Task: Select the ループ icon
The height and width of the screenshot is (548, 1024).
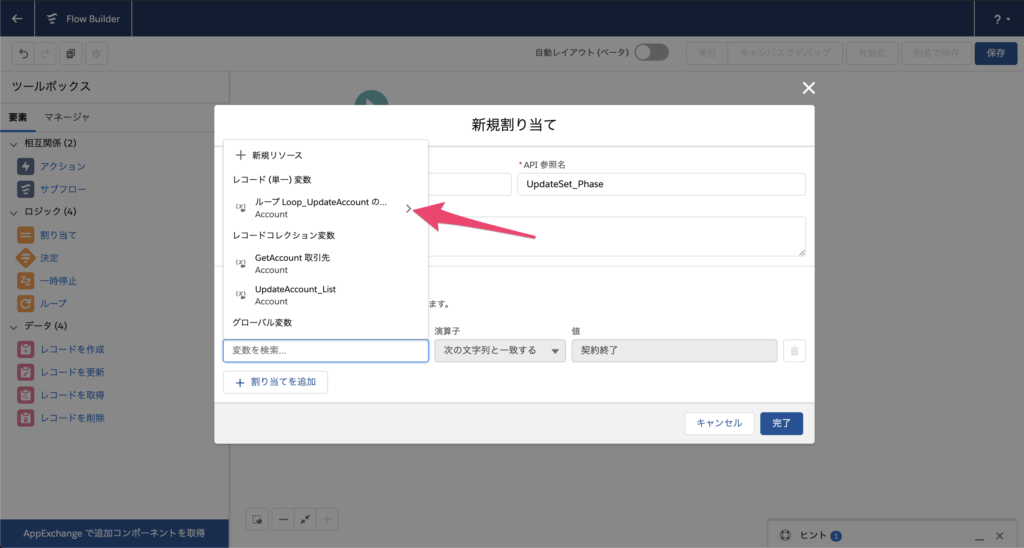Action: click(25, 304)
